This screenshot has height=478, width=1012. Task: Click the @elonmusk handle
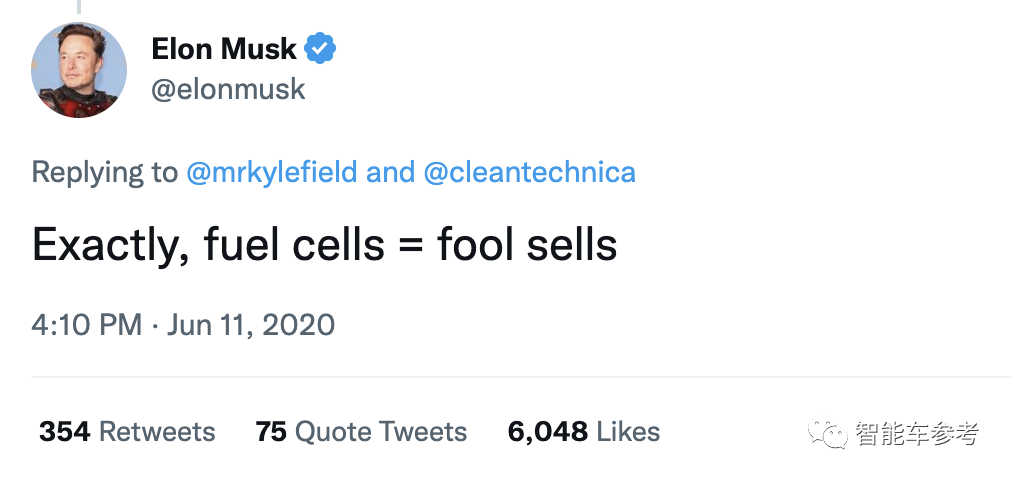click(228, 89)
